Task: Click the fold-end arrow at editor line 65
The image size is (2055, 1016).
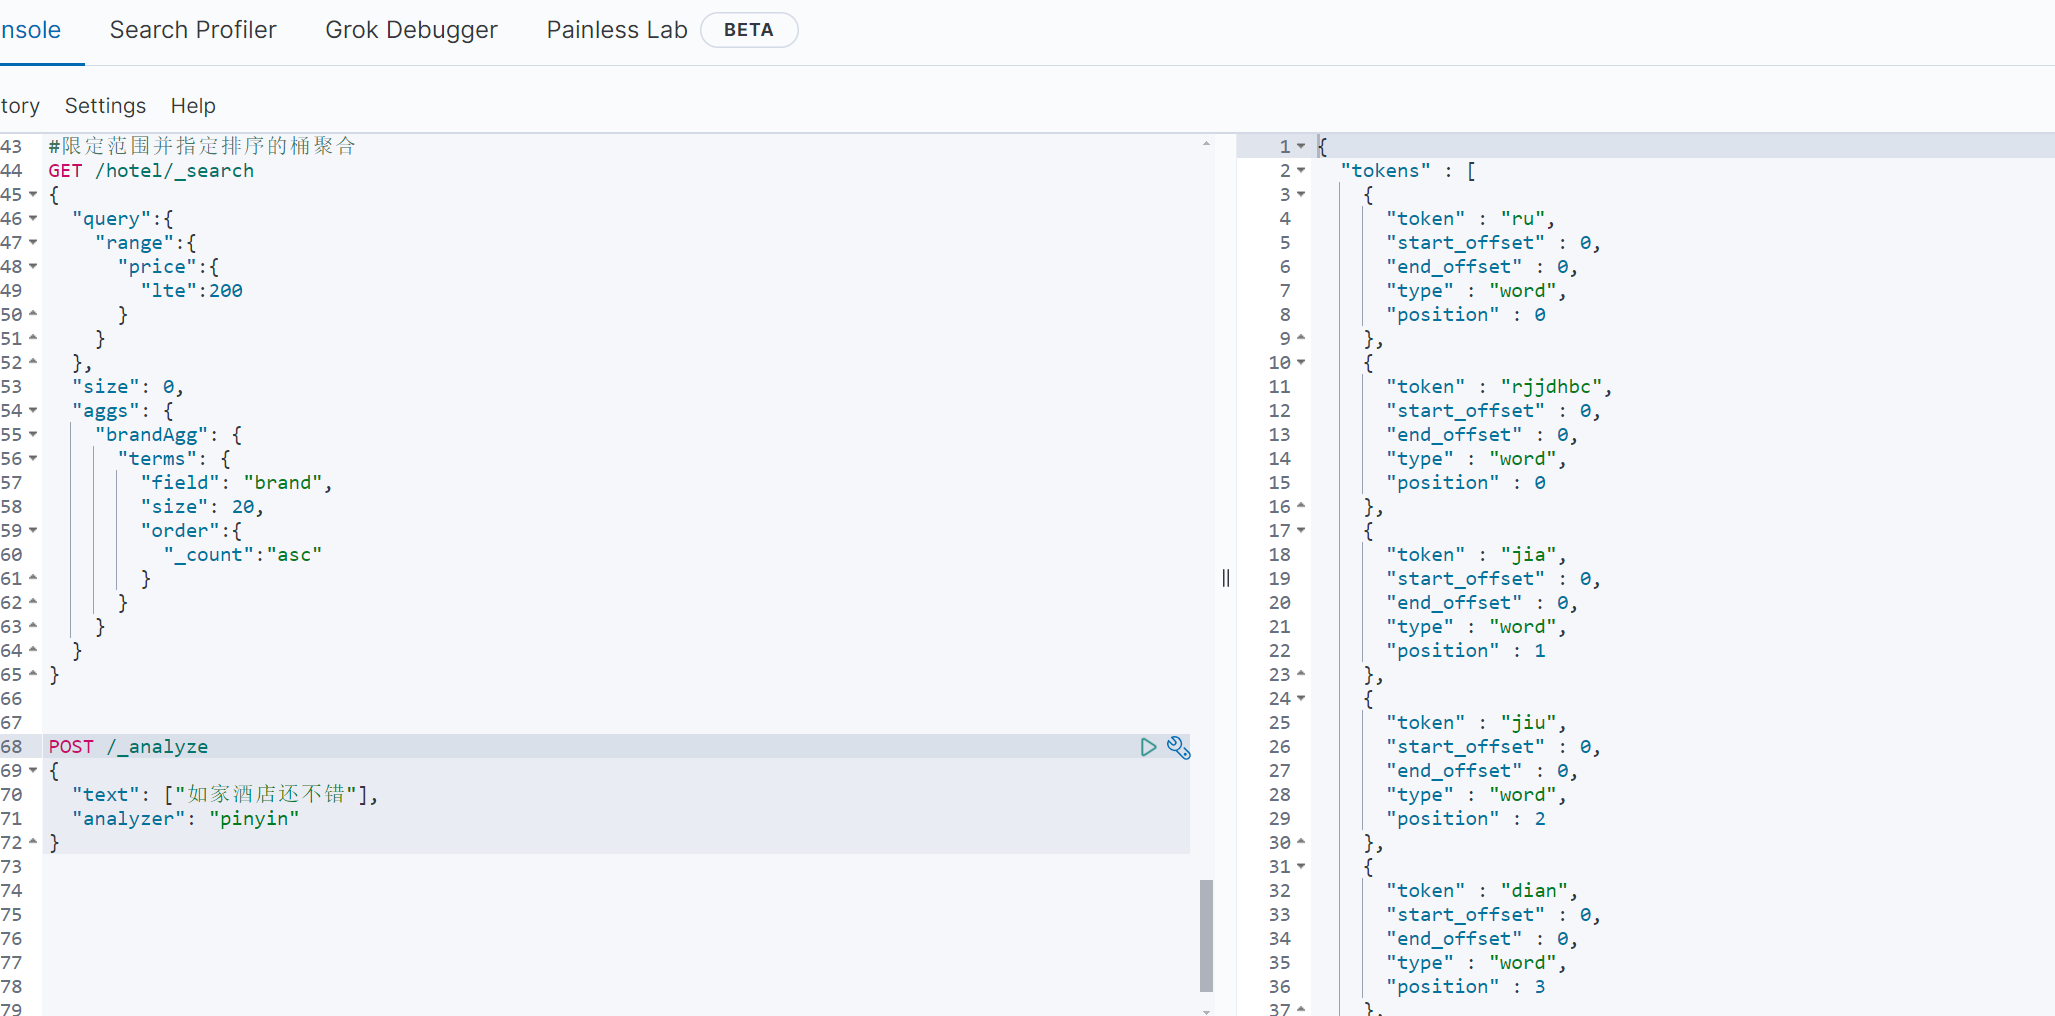Action: [33, 674]
